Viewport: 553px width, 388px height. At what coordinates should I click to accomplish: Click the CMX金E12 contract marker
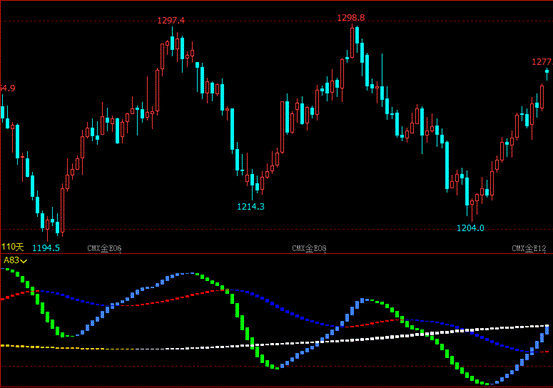pos(529,248)
